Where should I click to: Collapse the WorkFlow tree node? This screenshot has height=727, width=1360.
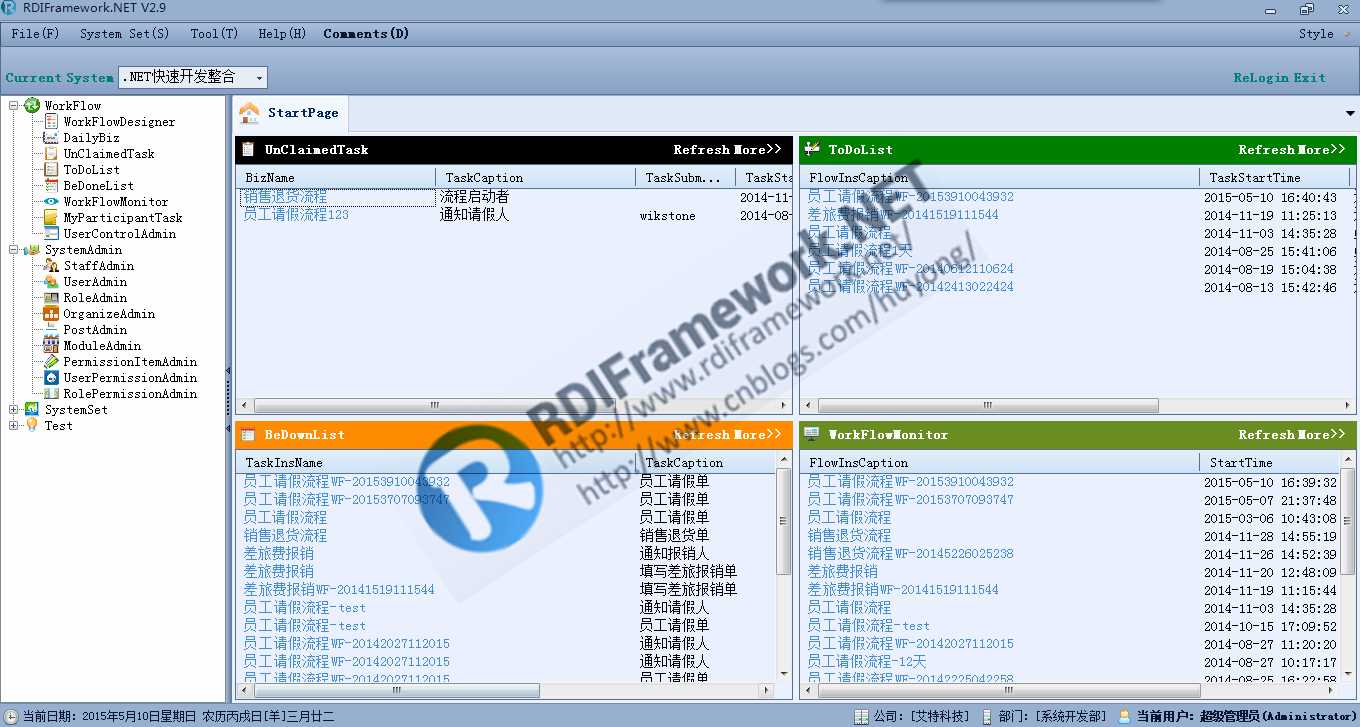pos(14,105)
